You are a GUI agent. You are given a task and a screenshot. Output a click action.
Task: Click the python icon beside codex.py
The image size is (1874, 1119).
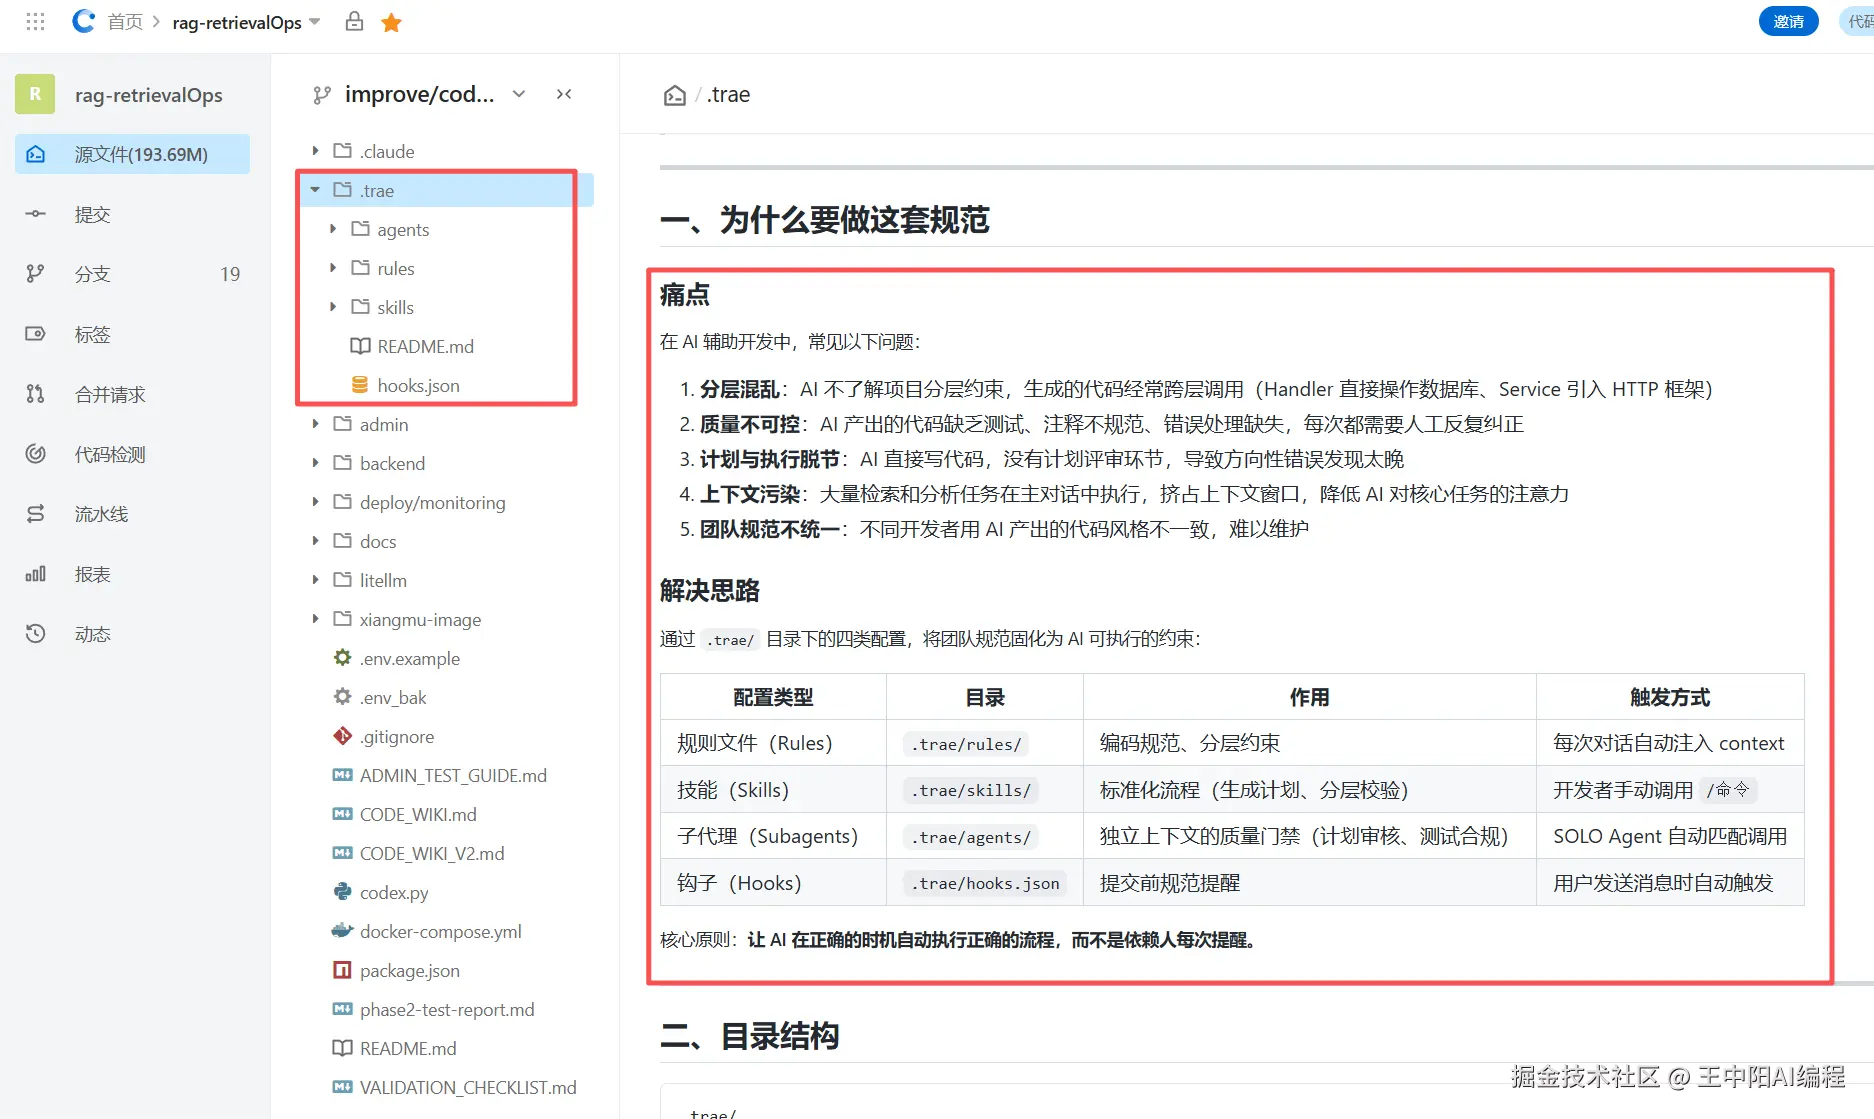[342, 892]
